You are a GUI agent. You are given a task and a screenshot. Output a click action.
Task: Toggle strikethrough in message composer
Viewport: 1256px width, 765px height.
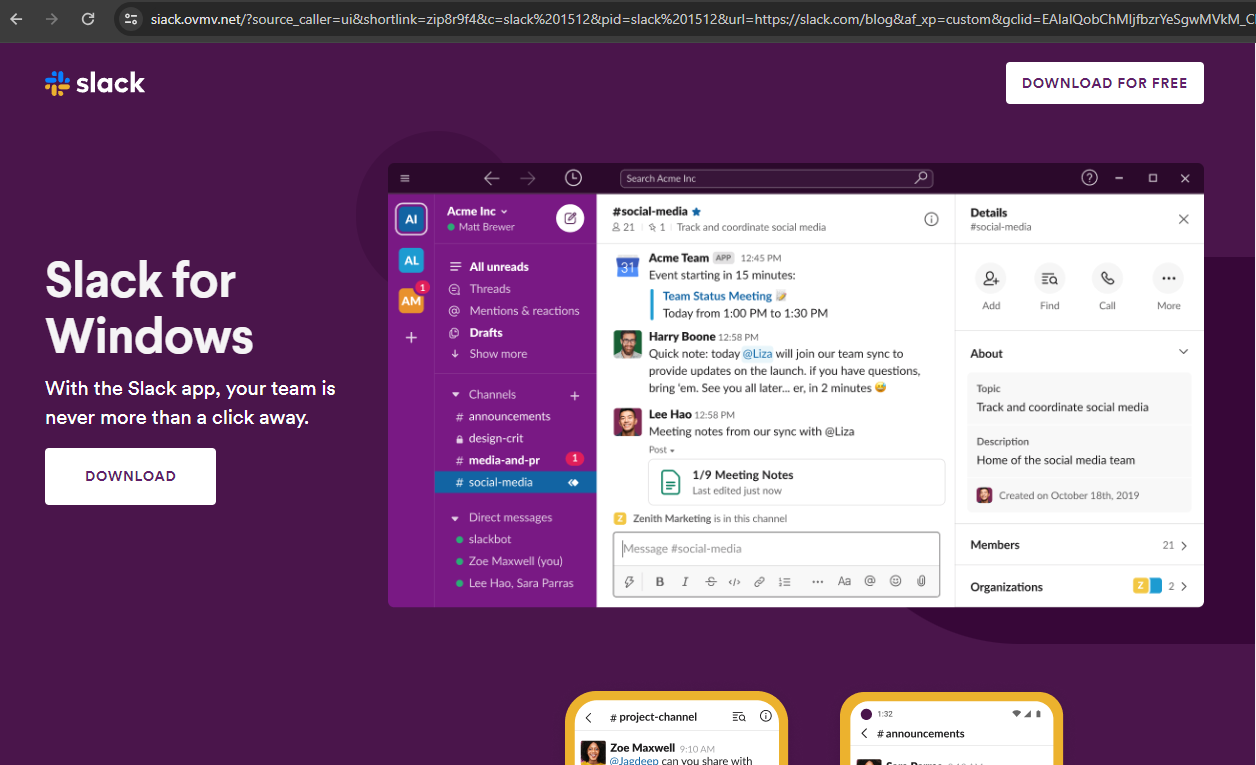pyautogui.click(x=711, y=581)
